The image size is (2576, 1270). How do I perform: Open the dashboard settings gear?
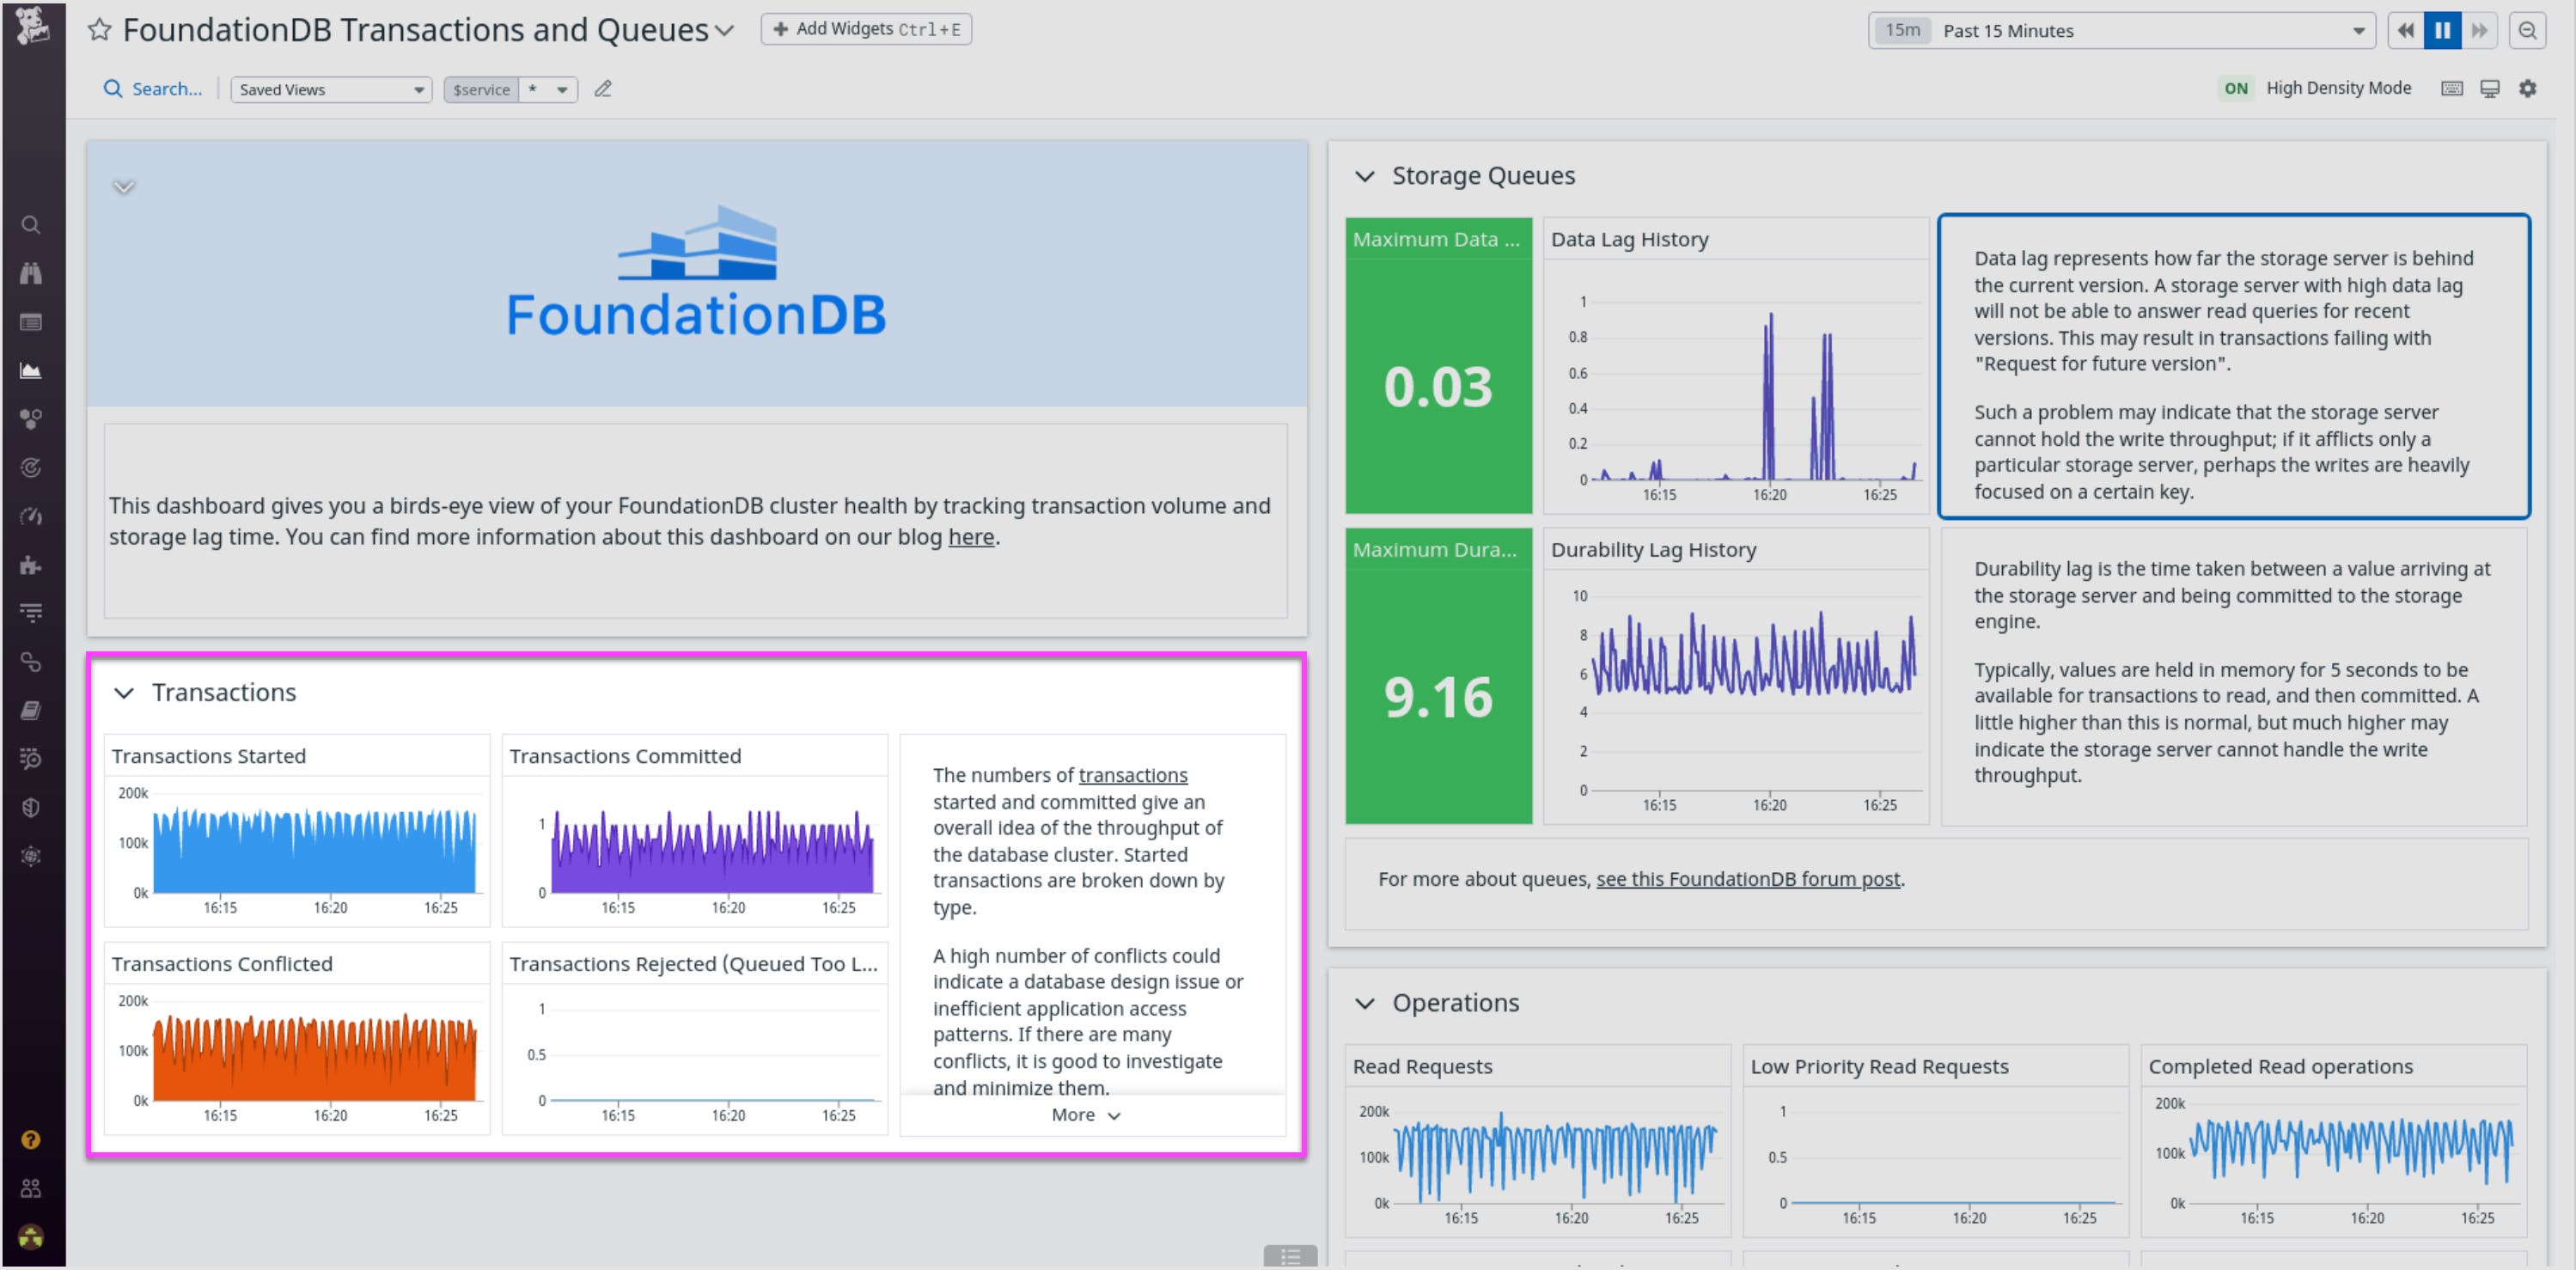coord(2529,88)
